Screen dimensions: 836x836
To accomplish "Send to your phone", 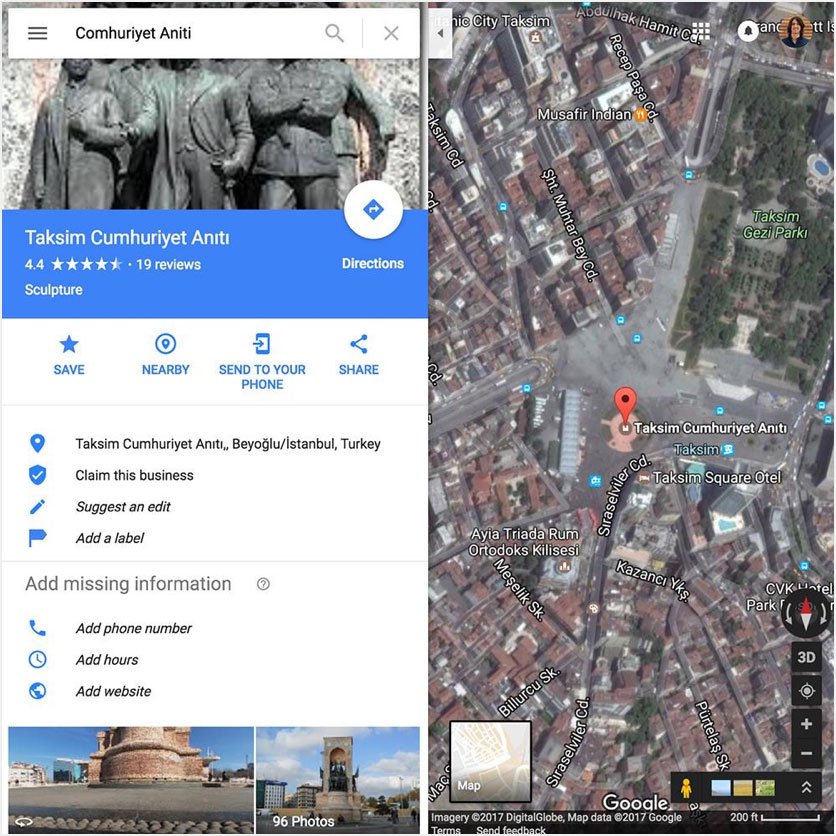I will pos(262,362).
